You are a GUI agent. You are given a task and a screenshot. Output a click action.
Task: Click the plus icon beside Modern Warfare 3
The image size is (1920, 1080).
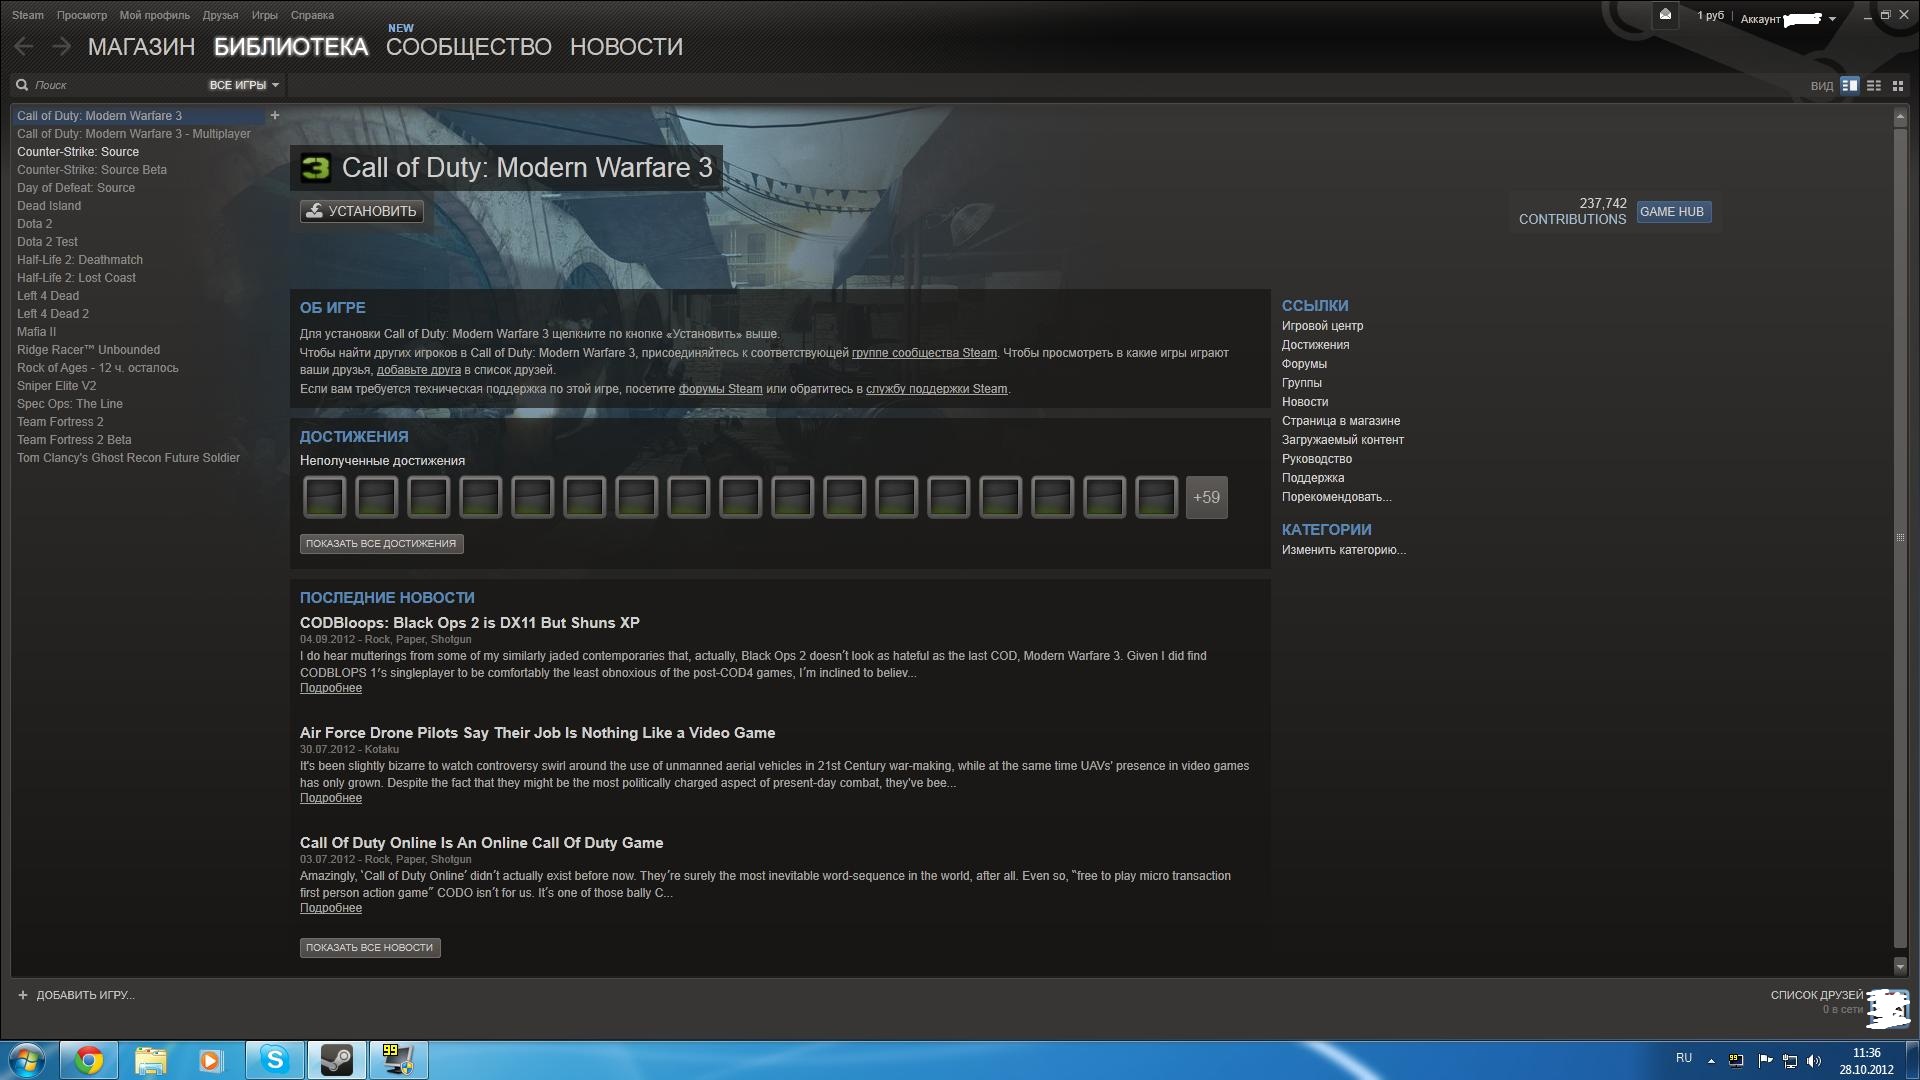[275, 116]
